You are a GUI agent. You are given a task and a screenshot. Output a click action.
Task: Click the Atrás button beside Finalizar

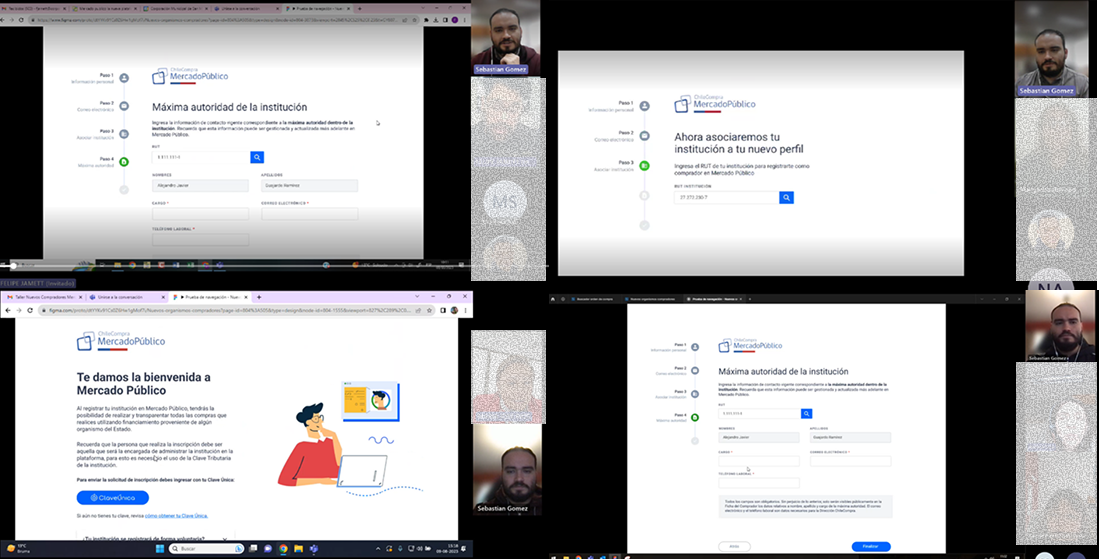point(735,546)
